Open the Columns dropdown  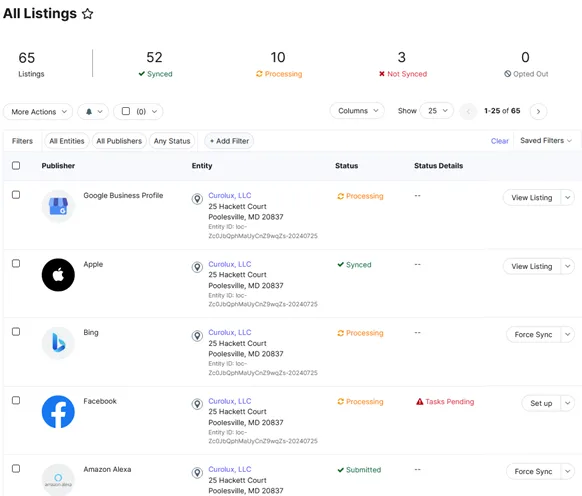pyautogui.click(x=357, y=111)
